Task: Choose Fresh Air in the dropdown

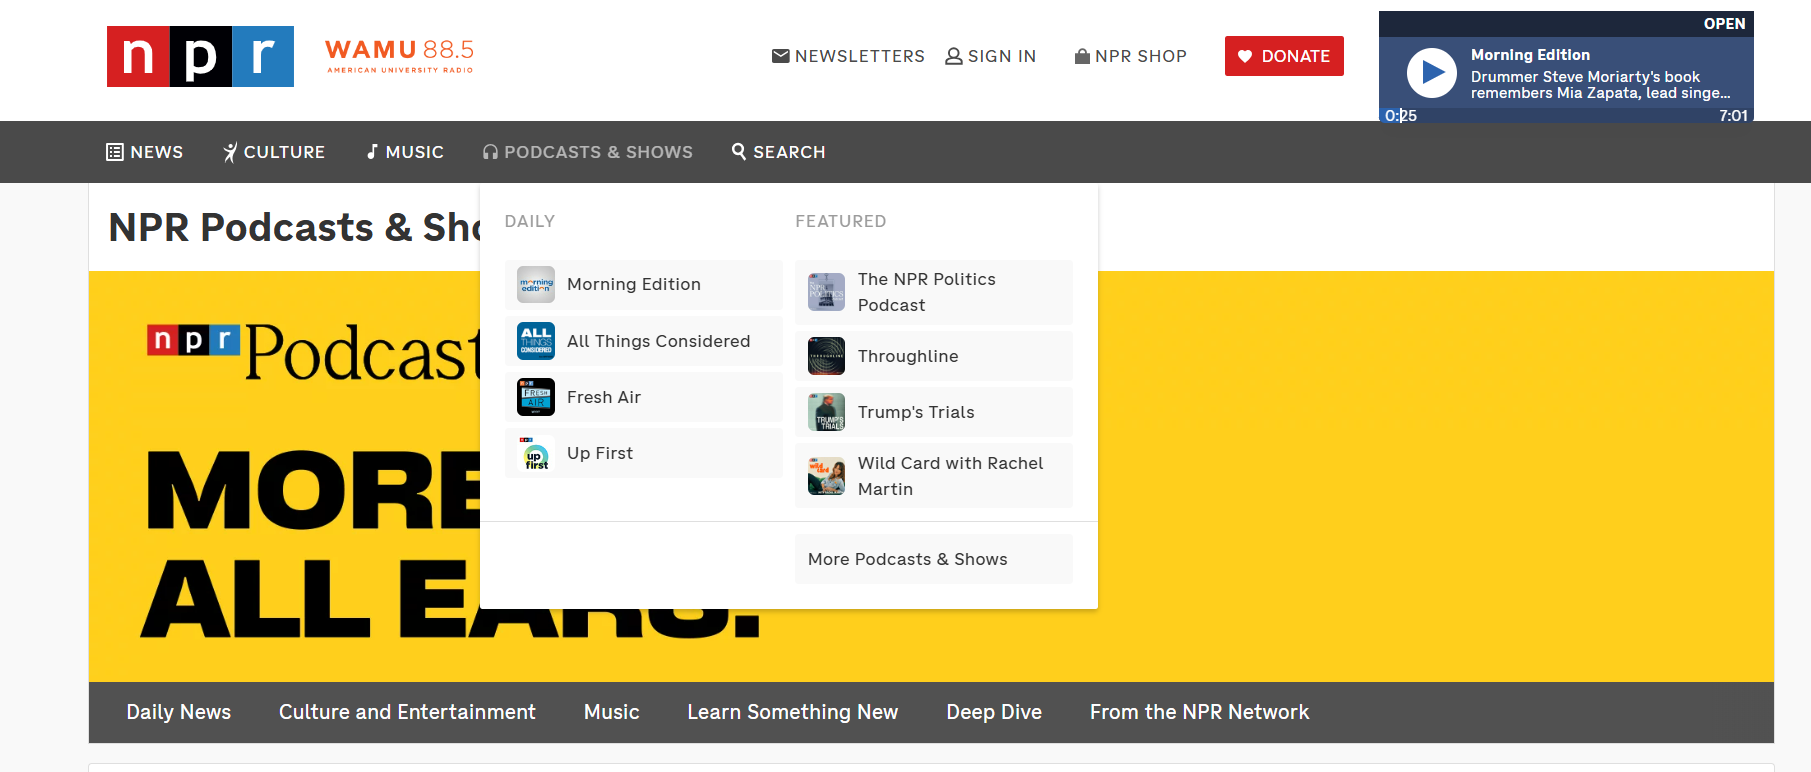Action: [644, 397]
